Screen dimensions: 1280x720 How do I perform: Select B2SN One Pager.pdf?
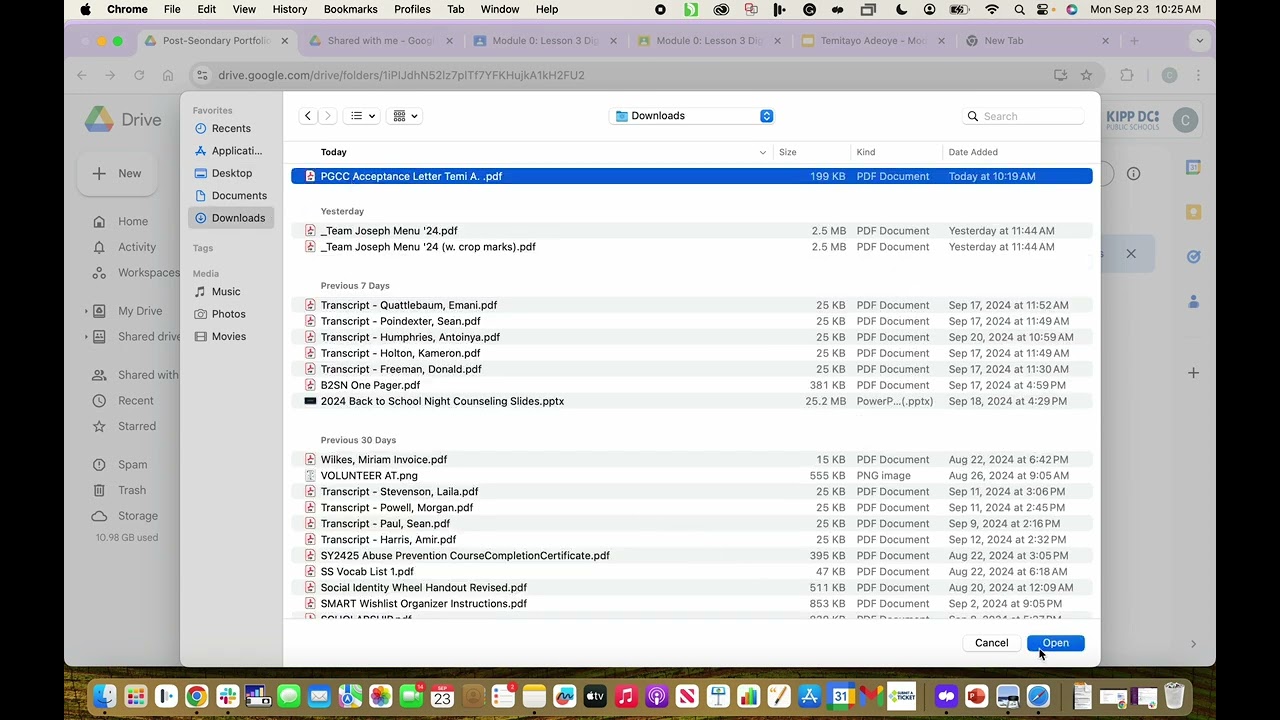(691, 385)
